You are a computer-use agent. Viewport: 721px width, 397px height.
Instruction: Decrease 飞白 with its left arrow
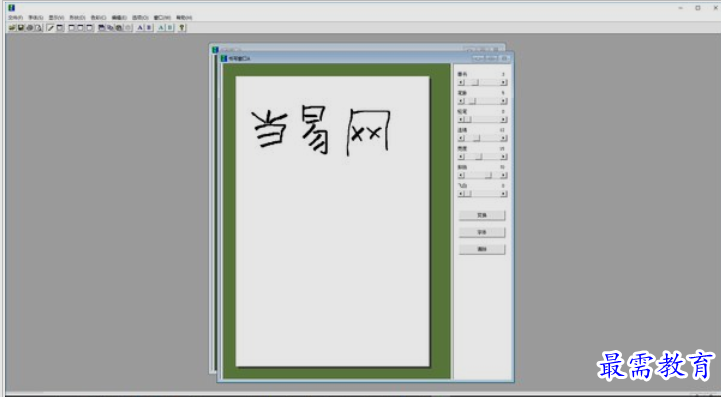pyautogui.click(x=461, y=194)
